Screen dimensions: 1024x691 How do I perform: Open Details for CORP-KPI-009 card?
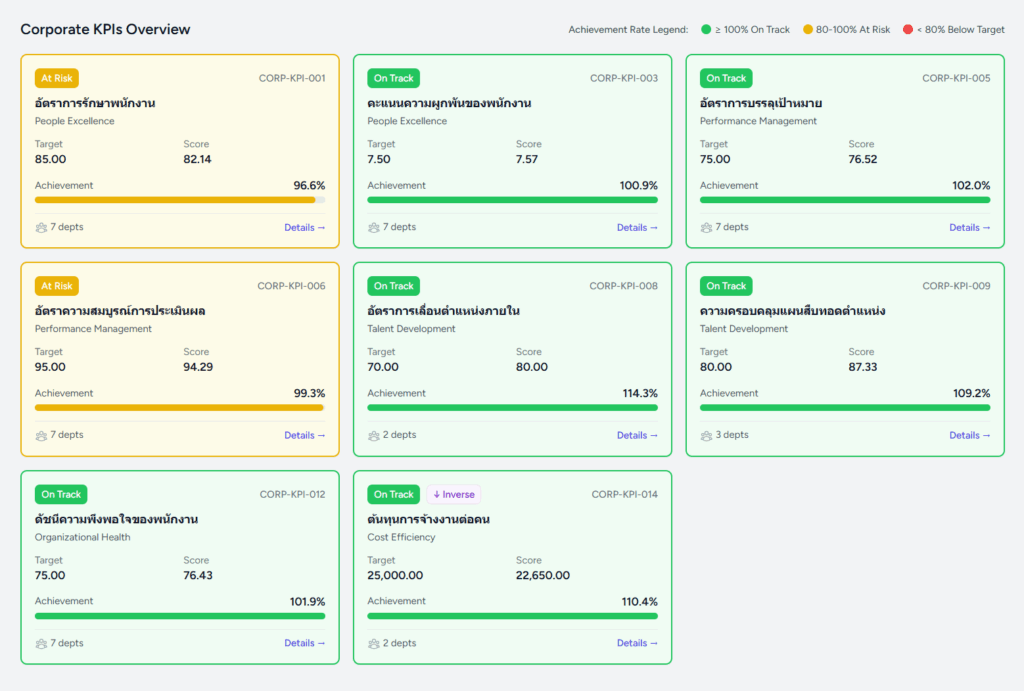pos(969,436)
